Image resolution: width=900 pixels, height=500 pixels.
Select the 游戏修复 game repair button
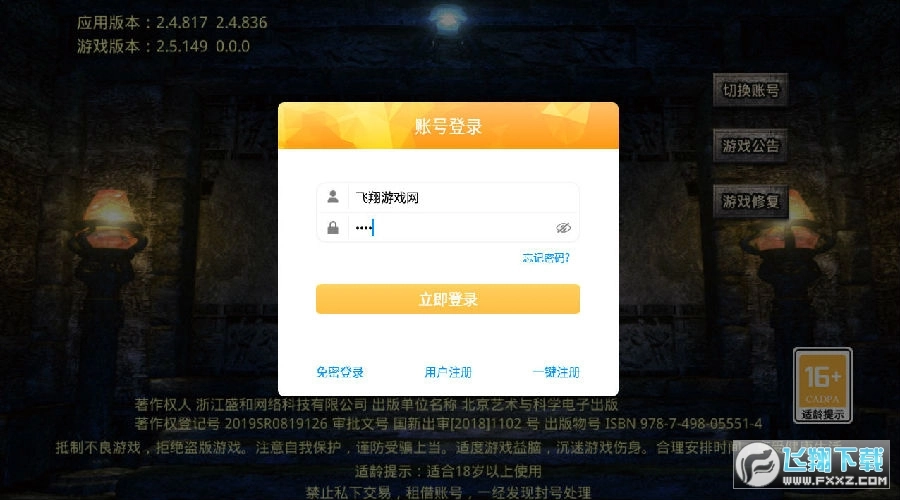pos(751,201)
